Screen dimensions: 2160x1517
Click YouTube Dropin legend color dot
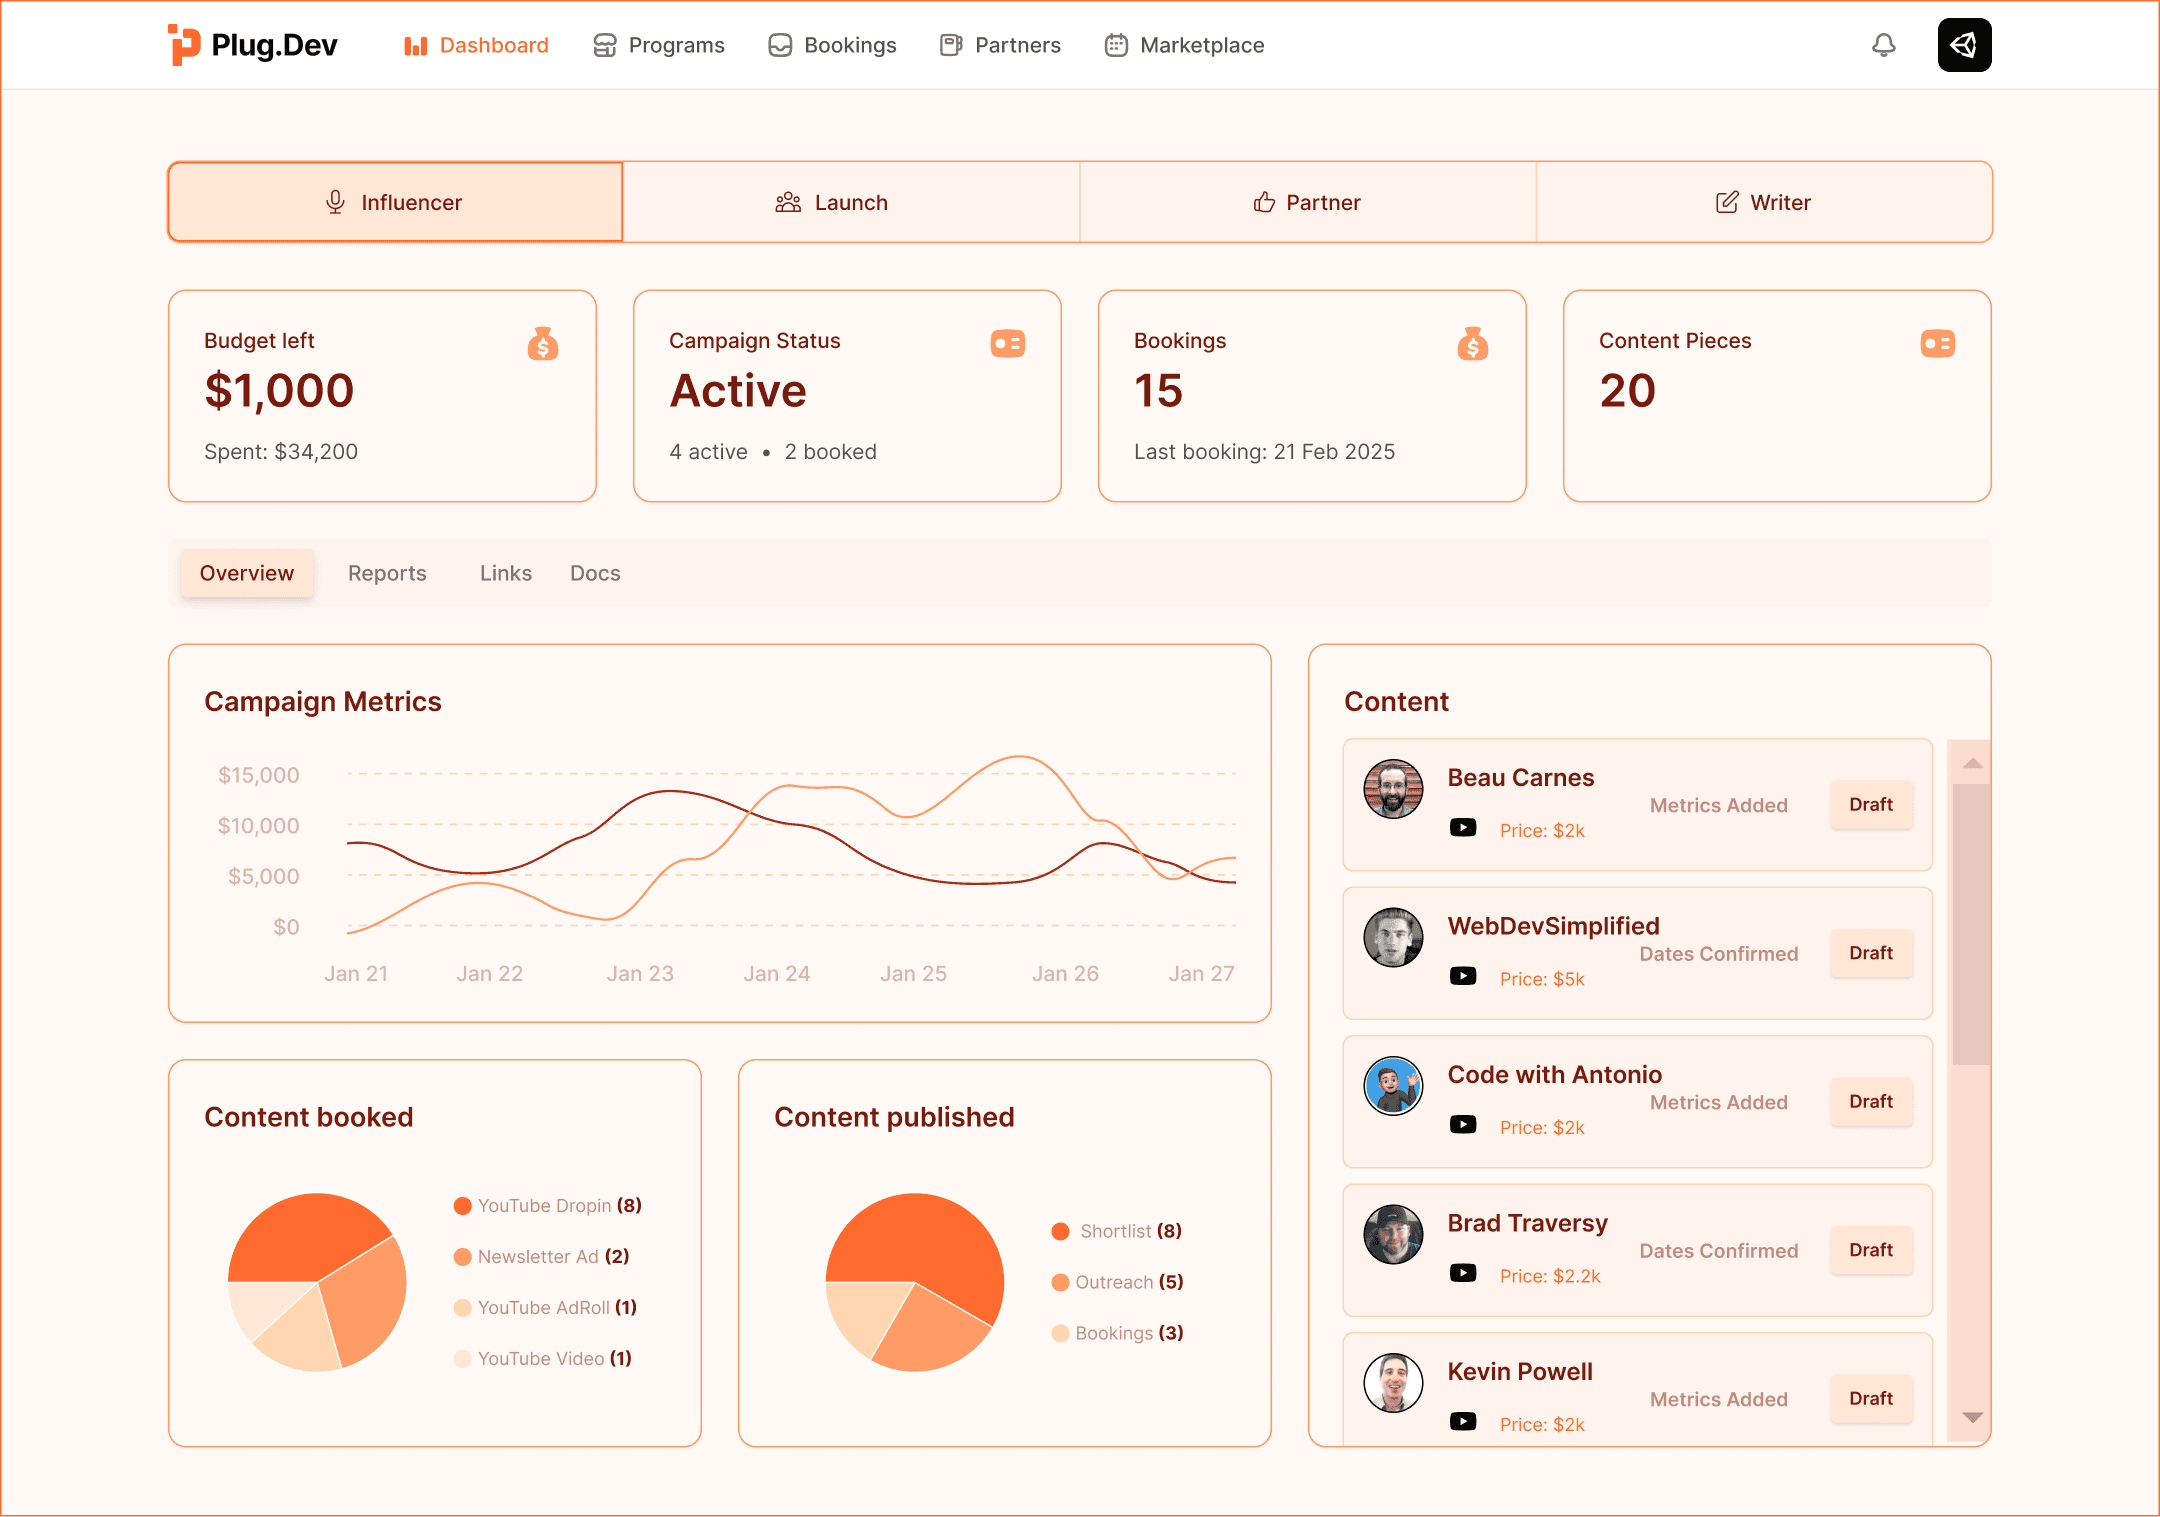coord(462,1206)
